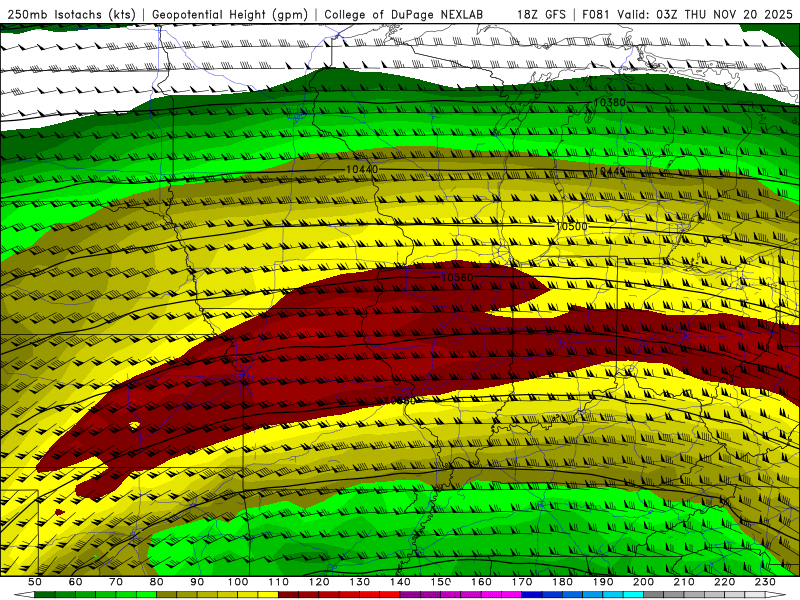Click the right 10440 contour label
Image resolution: width=800 pixels, height=600 pixels.
click(x=610, y=171)
